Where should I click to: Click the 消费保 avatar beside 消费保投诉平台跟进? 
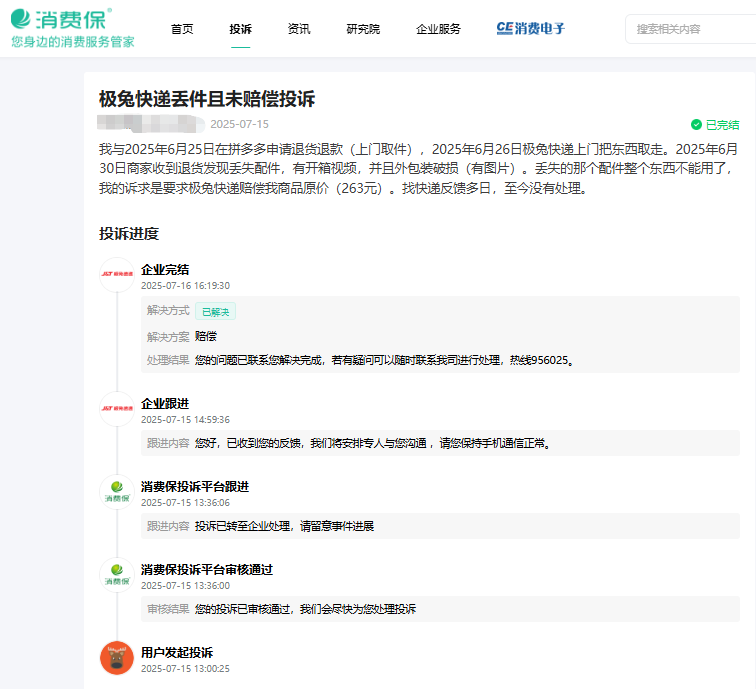tap(117, 492)
